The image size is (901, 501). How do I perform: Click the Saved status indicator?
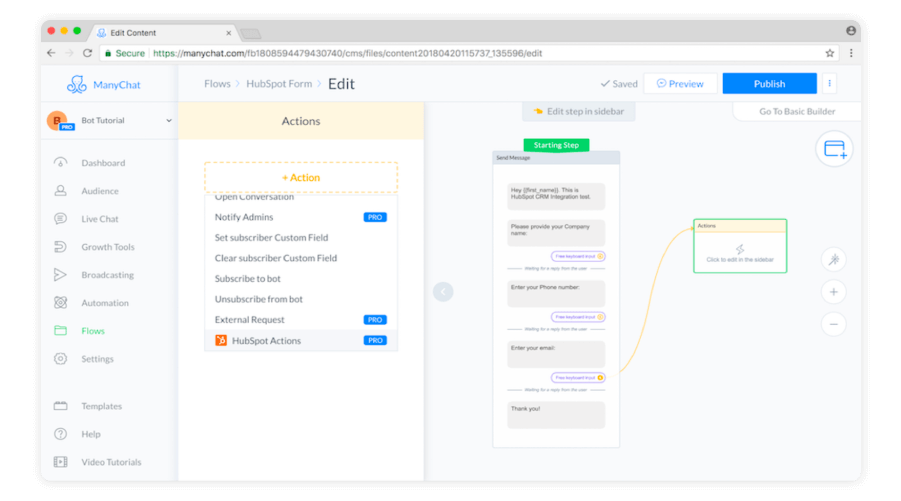click(x=619, y=83)
